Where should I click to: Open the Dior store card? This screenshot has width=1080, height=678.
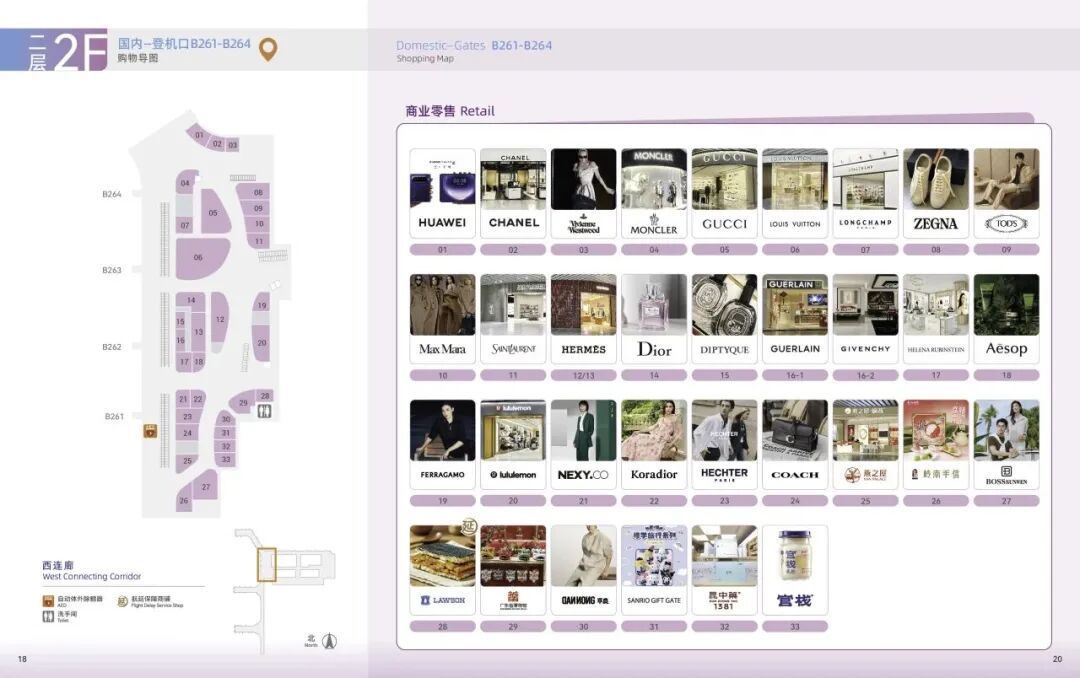[x=654, y=319]
